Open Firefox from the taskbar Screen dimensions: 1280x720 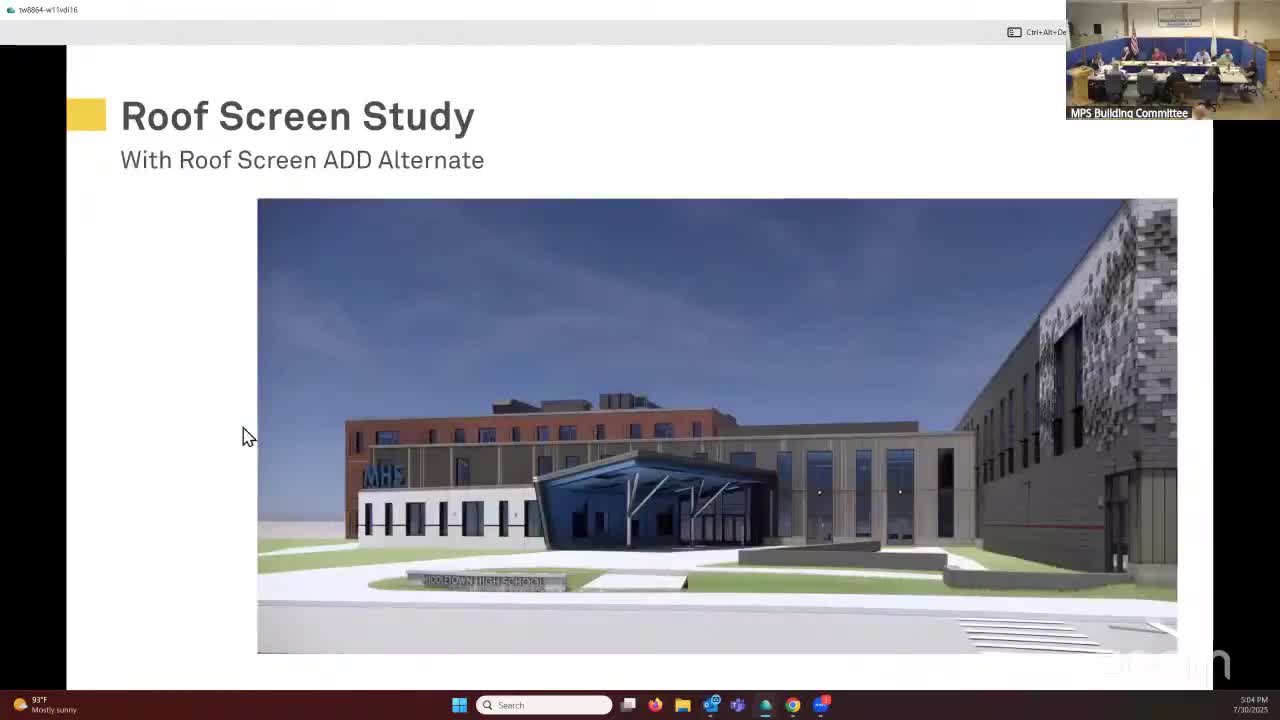(655, 705)
